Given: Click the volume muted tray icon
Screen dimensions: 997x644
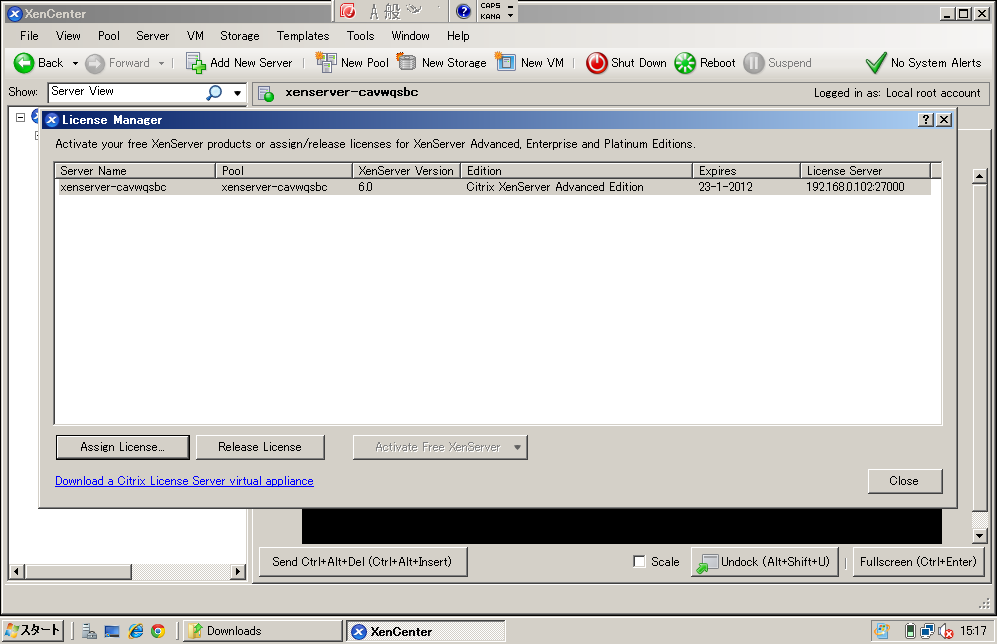Looking at the screenshot, I should (945, 631).
